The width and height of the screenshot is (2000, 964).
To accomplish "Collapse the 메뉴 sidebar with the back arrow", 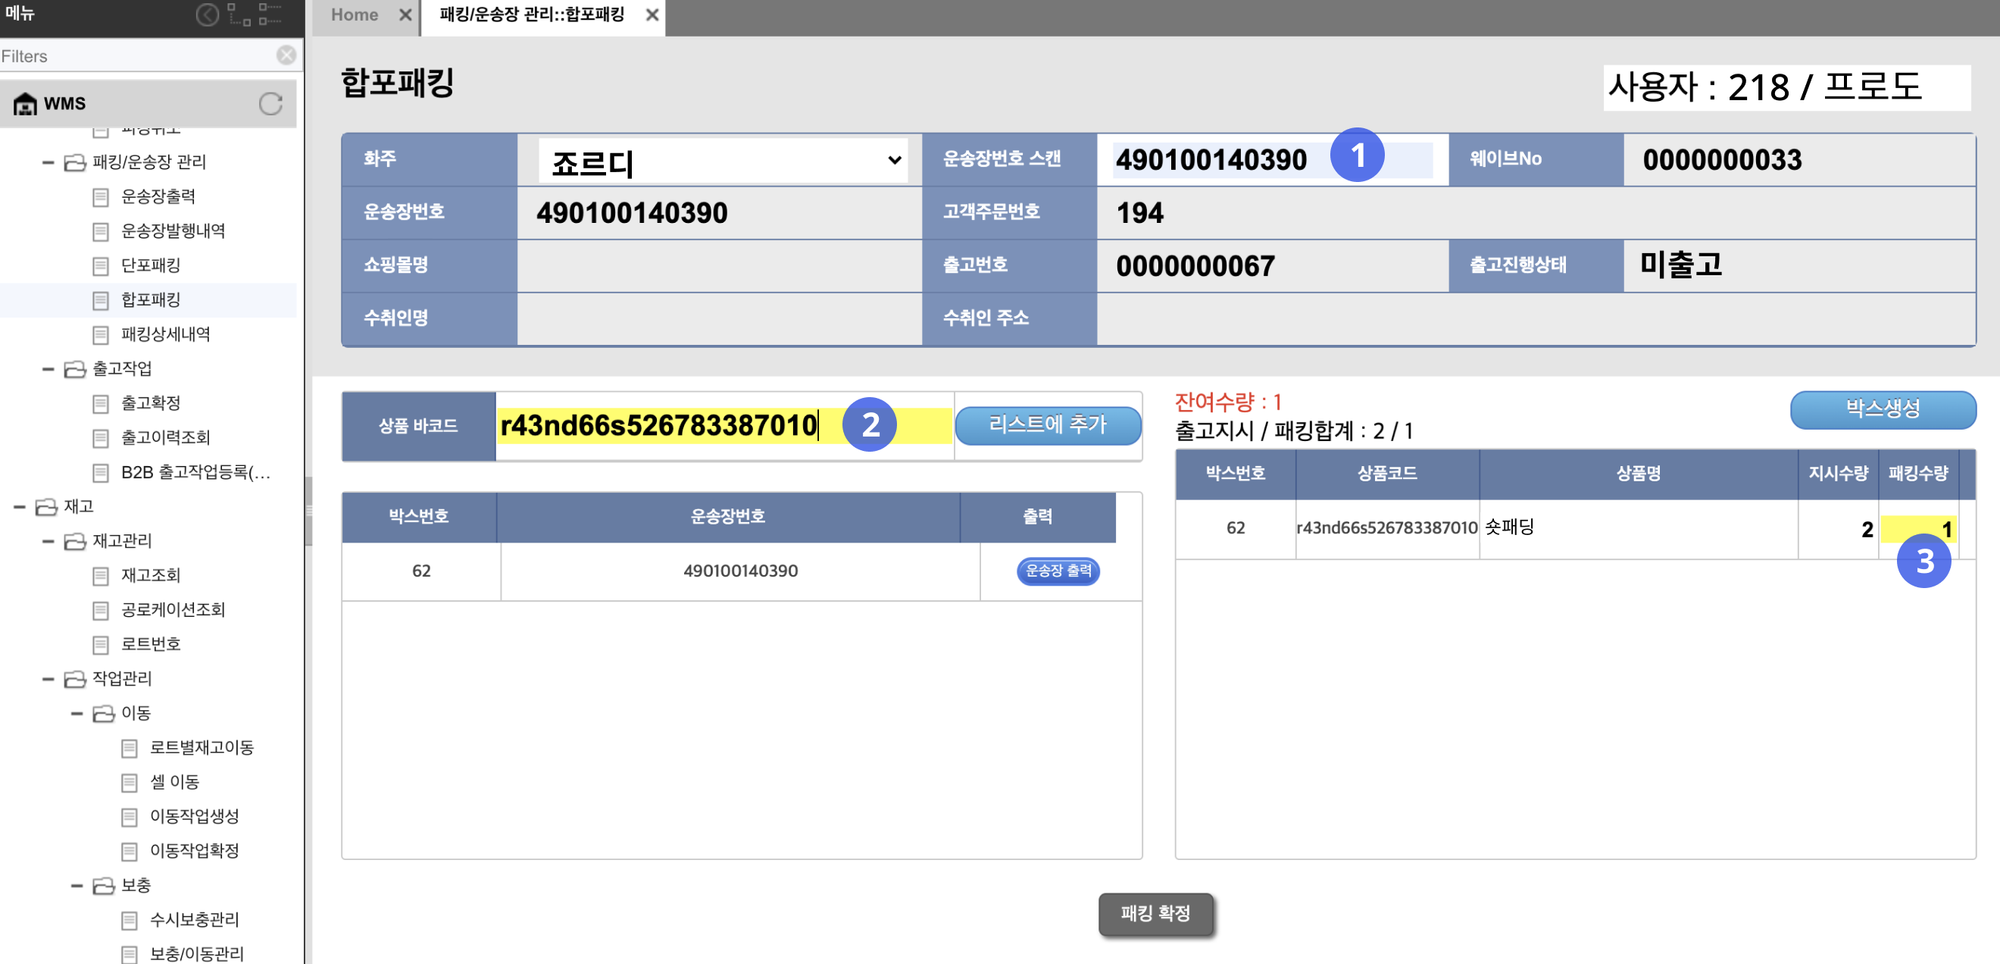I will (207, 15).
